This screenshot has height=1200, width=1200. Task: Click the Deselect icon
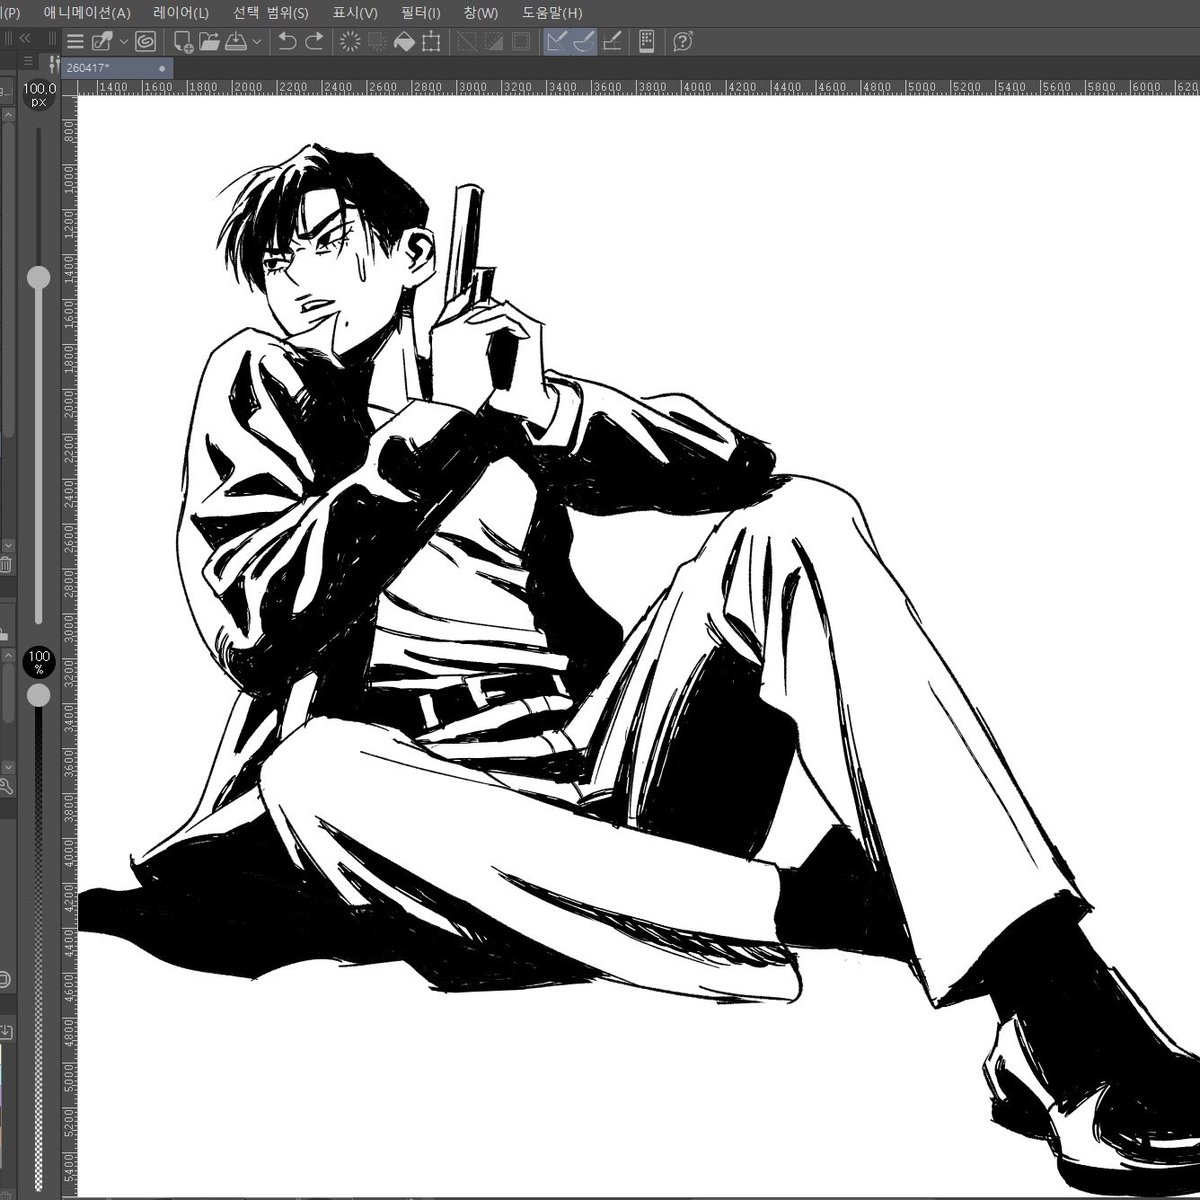click(x=466, y=42)
